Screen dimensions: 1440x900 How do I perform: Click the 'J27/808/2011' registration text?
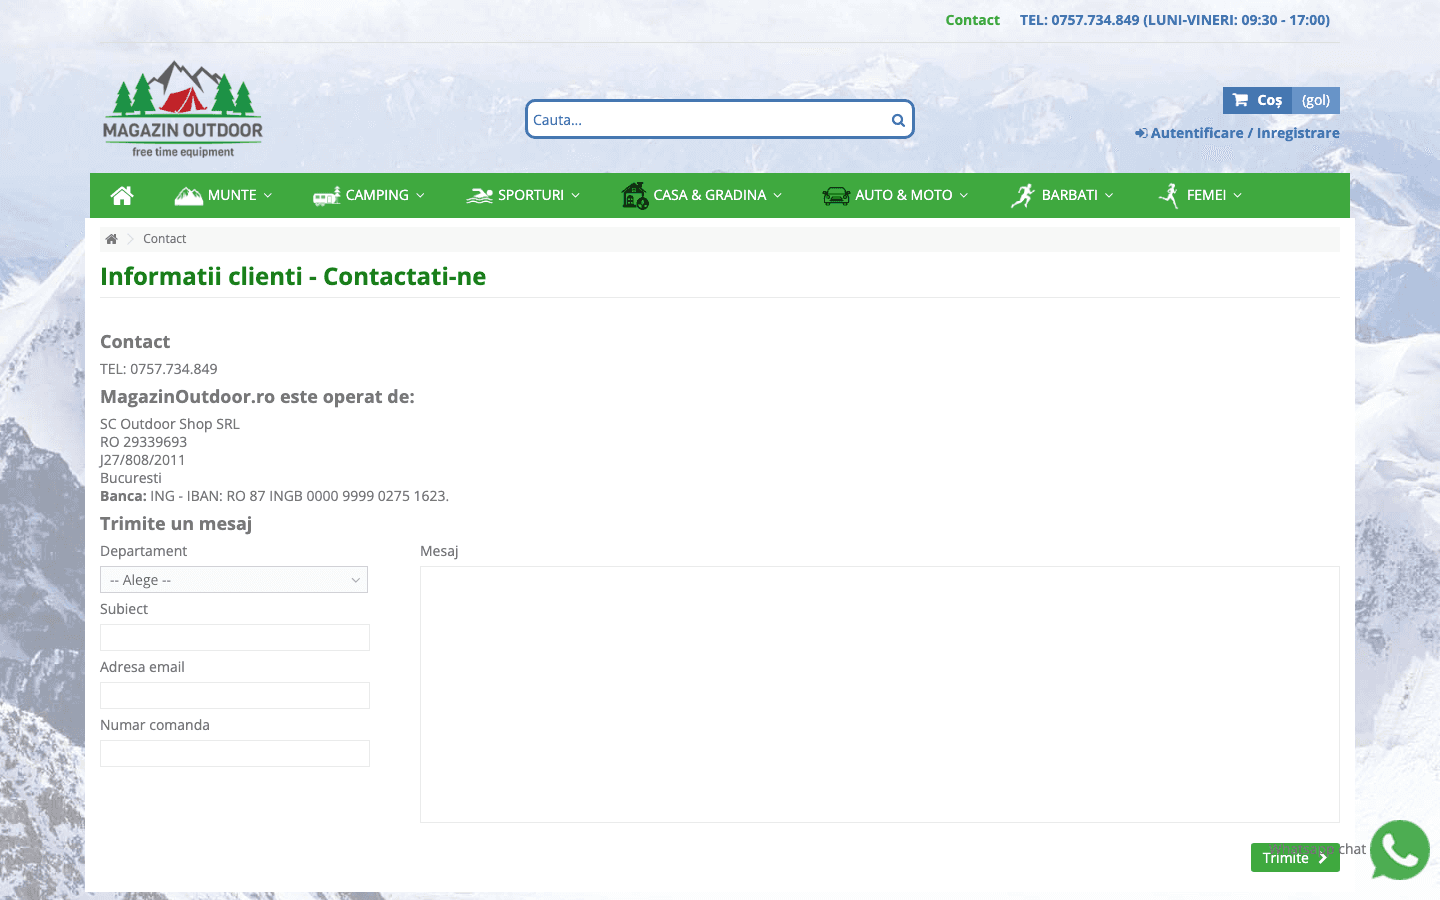pos(142,460)
